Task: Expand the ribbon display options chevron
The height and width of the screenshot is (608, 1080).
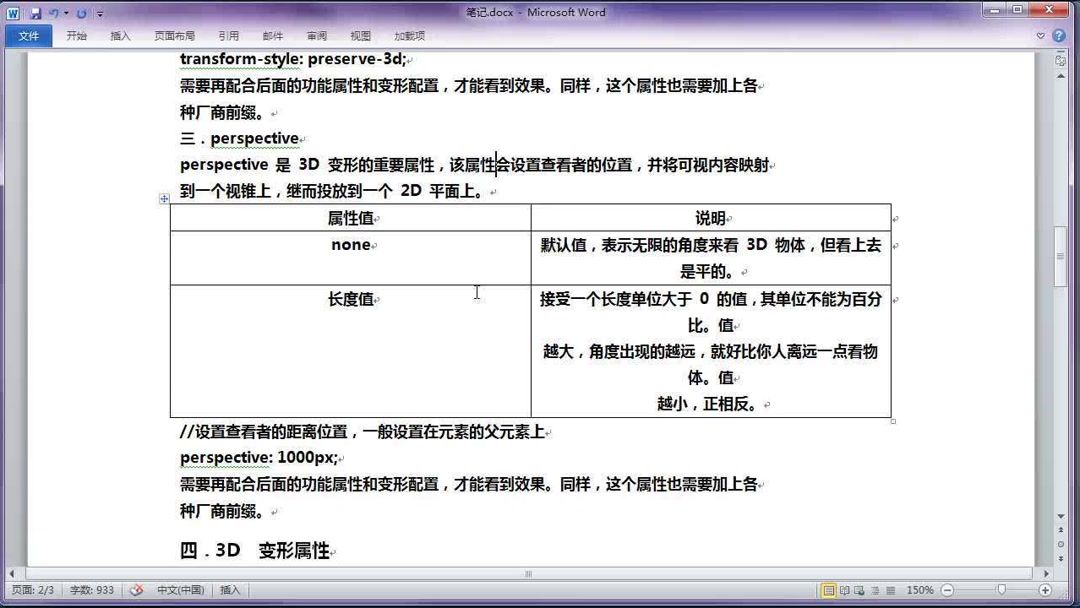Action: click(1040, 34)
